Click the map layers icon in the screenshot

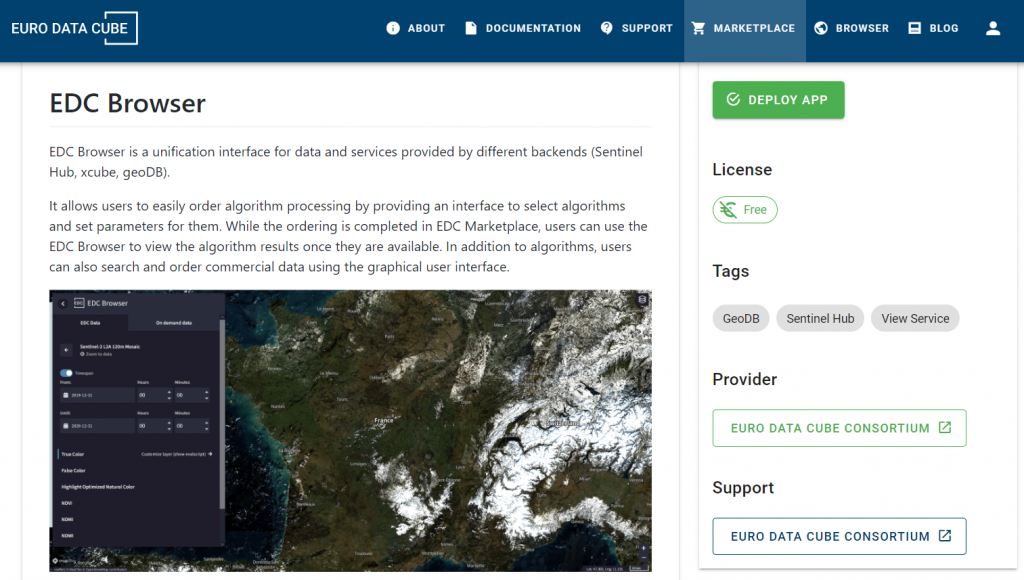pos(642,299)
